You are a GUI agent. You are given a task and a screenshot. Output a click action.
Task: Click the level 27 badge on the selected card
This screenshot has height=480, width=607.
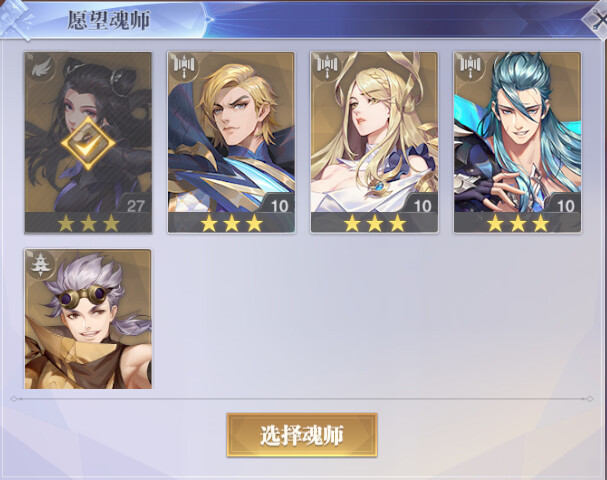click(135, 205)
